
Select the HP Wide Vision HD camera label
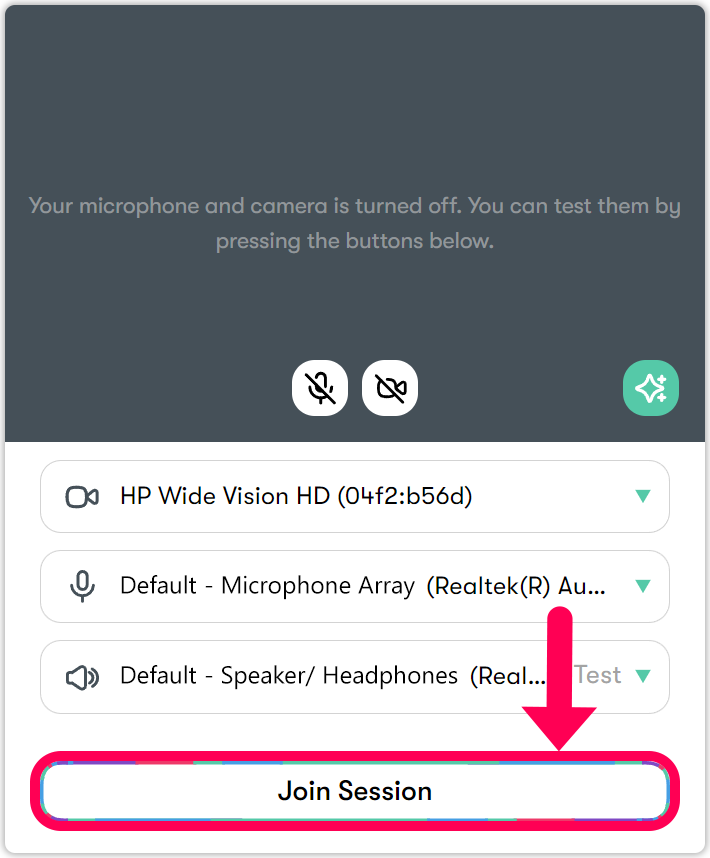[296, 496]
